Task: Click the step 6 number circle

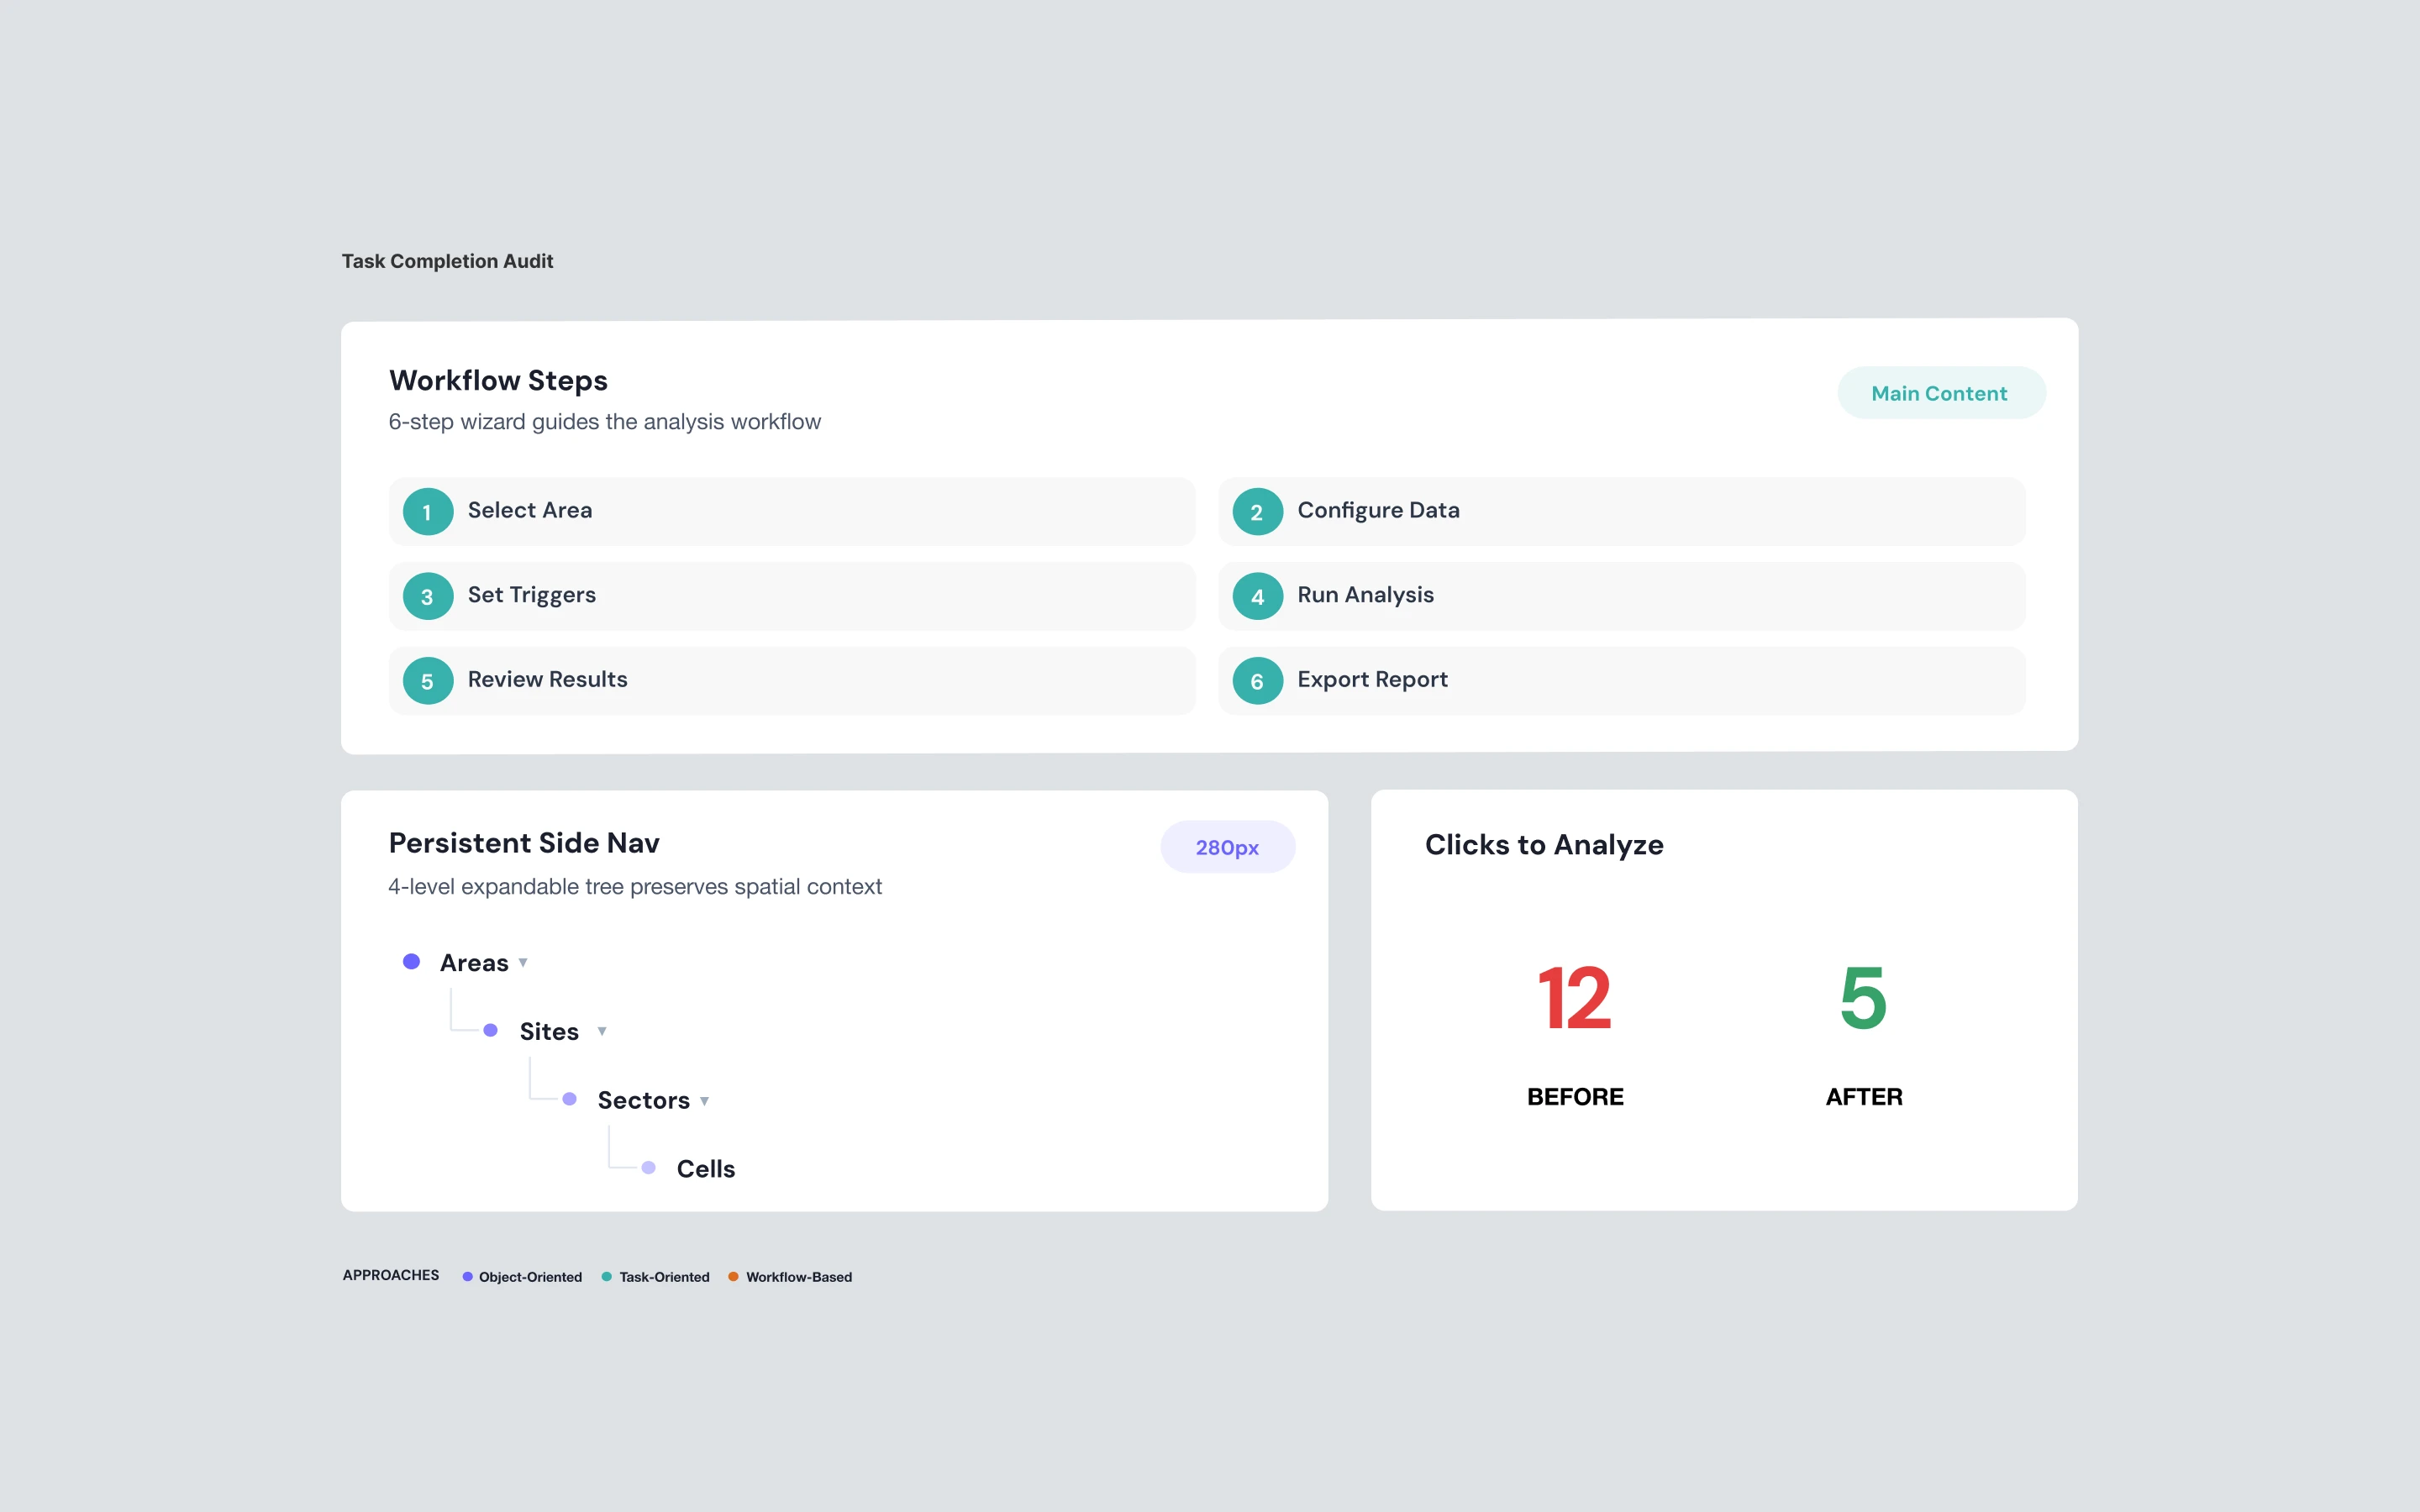Action: (x=1257, y=681)
